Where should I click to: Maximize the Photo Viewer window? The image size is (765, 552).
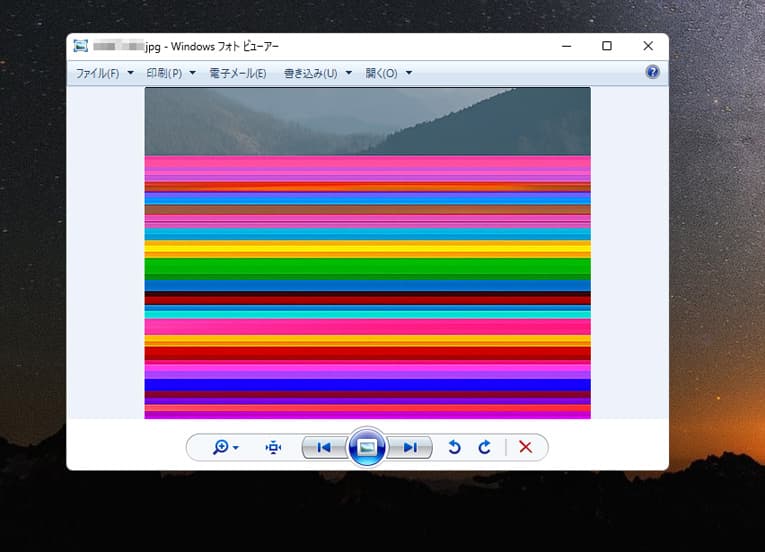point(607,46)
